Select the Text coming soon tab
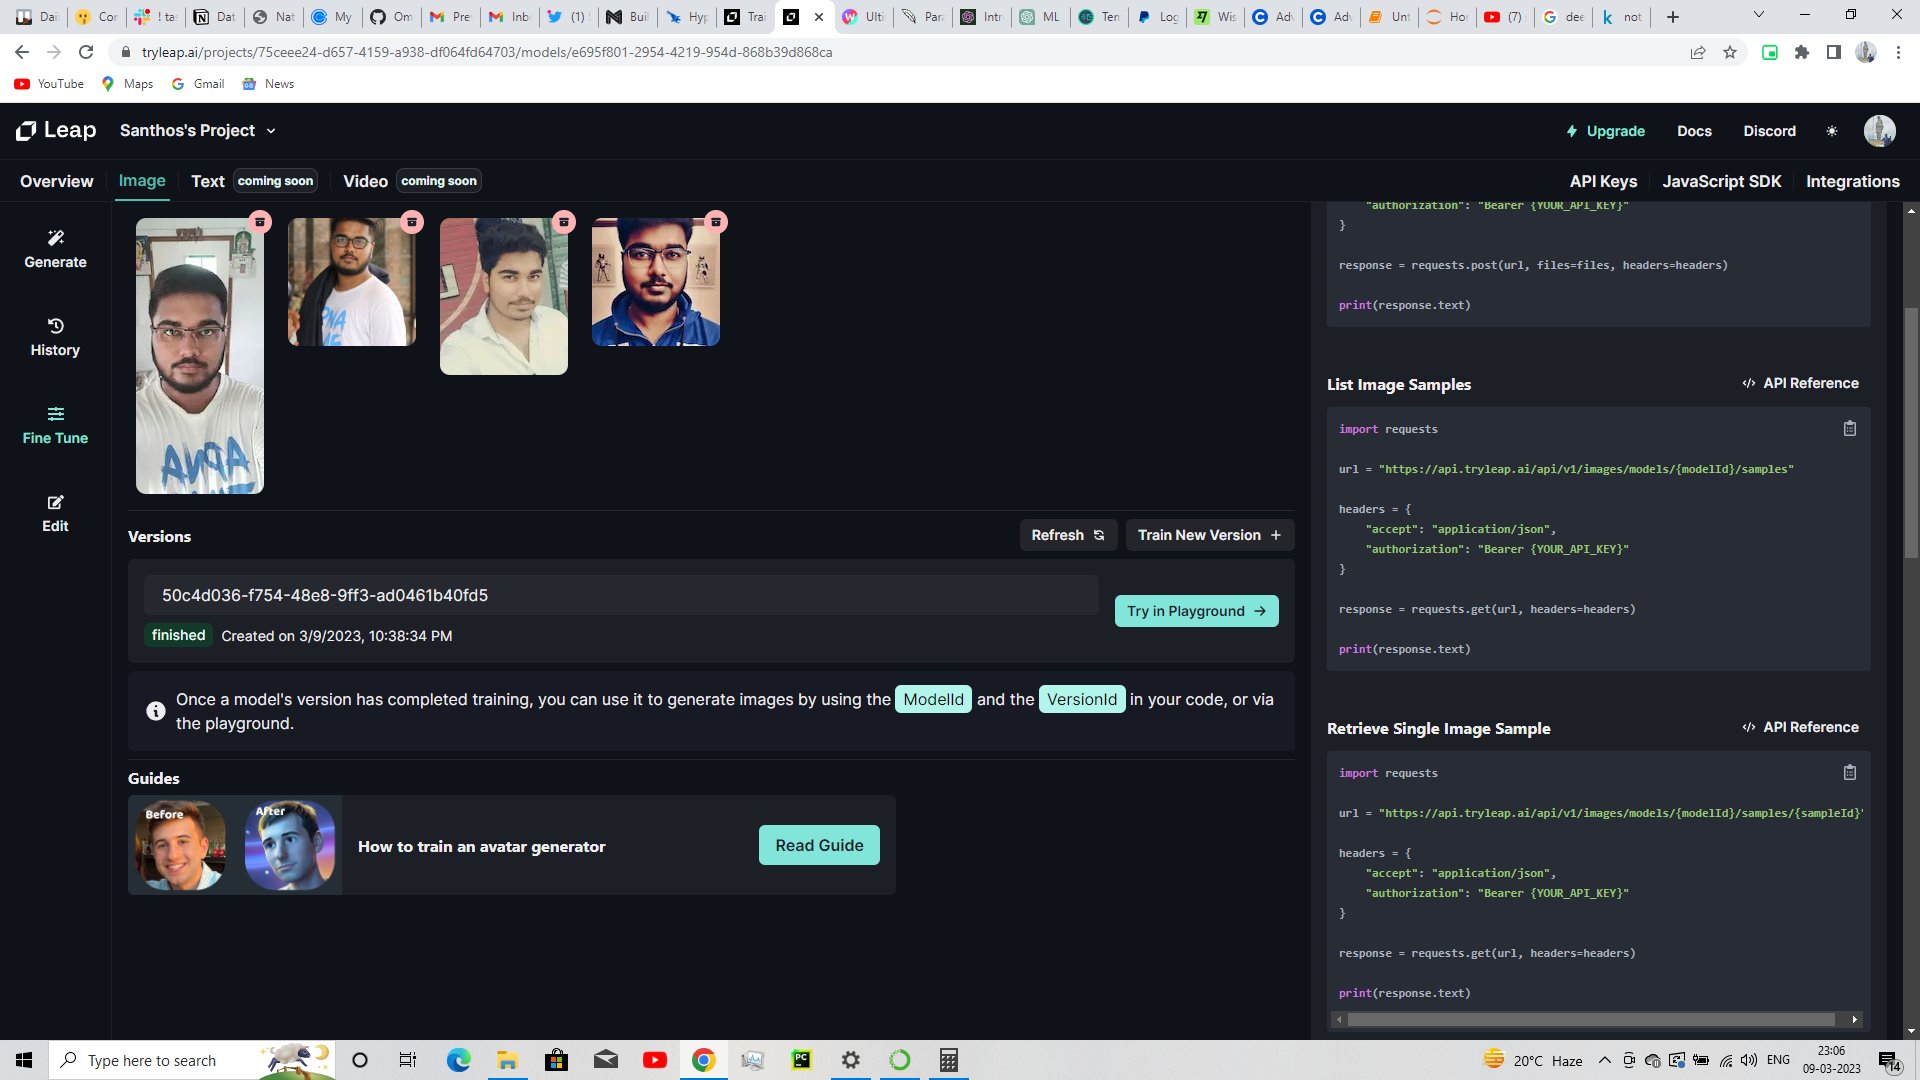Screen dimensions: 1920x1080 coord(254,181)
